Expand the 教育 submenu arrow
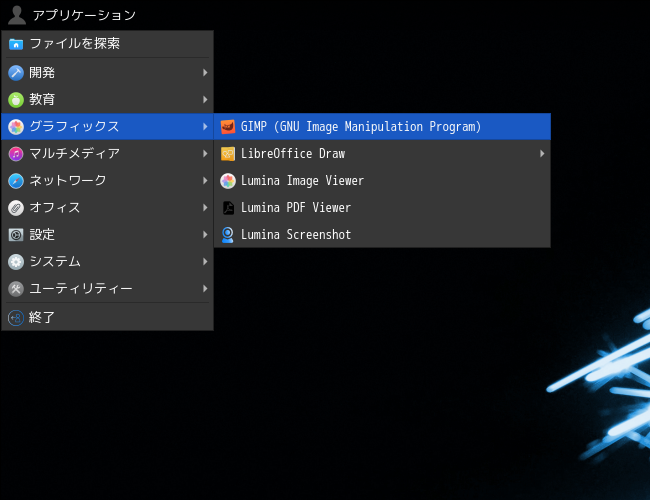650x500 pixels. point(205,100)
